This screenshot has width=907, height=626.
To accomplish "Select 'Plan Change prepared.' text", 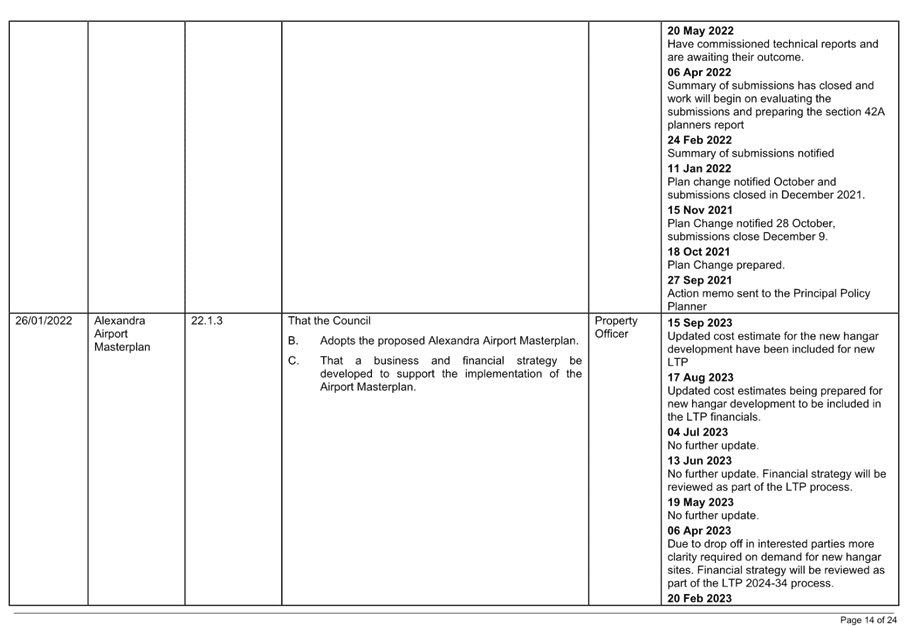I will [726, 266].
